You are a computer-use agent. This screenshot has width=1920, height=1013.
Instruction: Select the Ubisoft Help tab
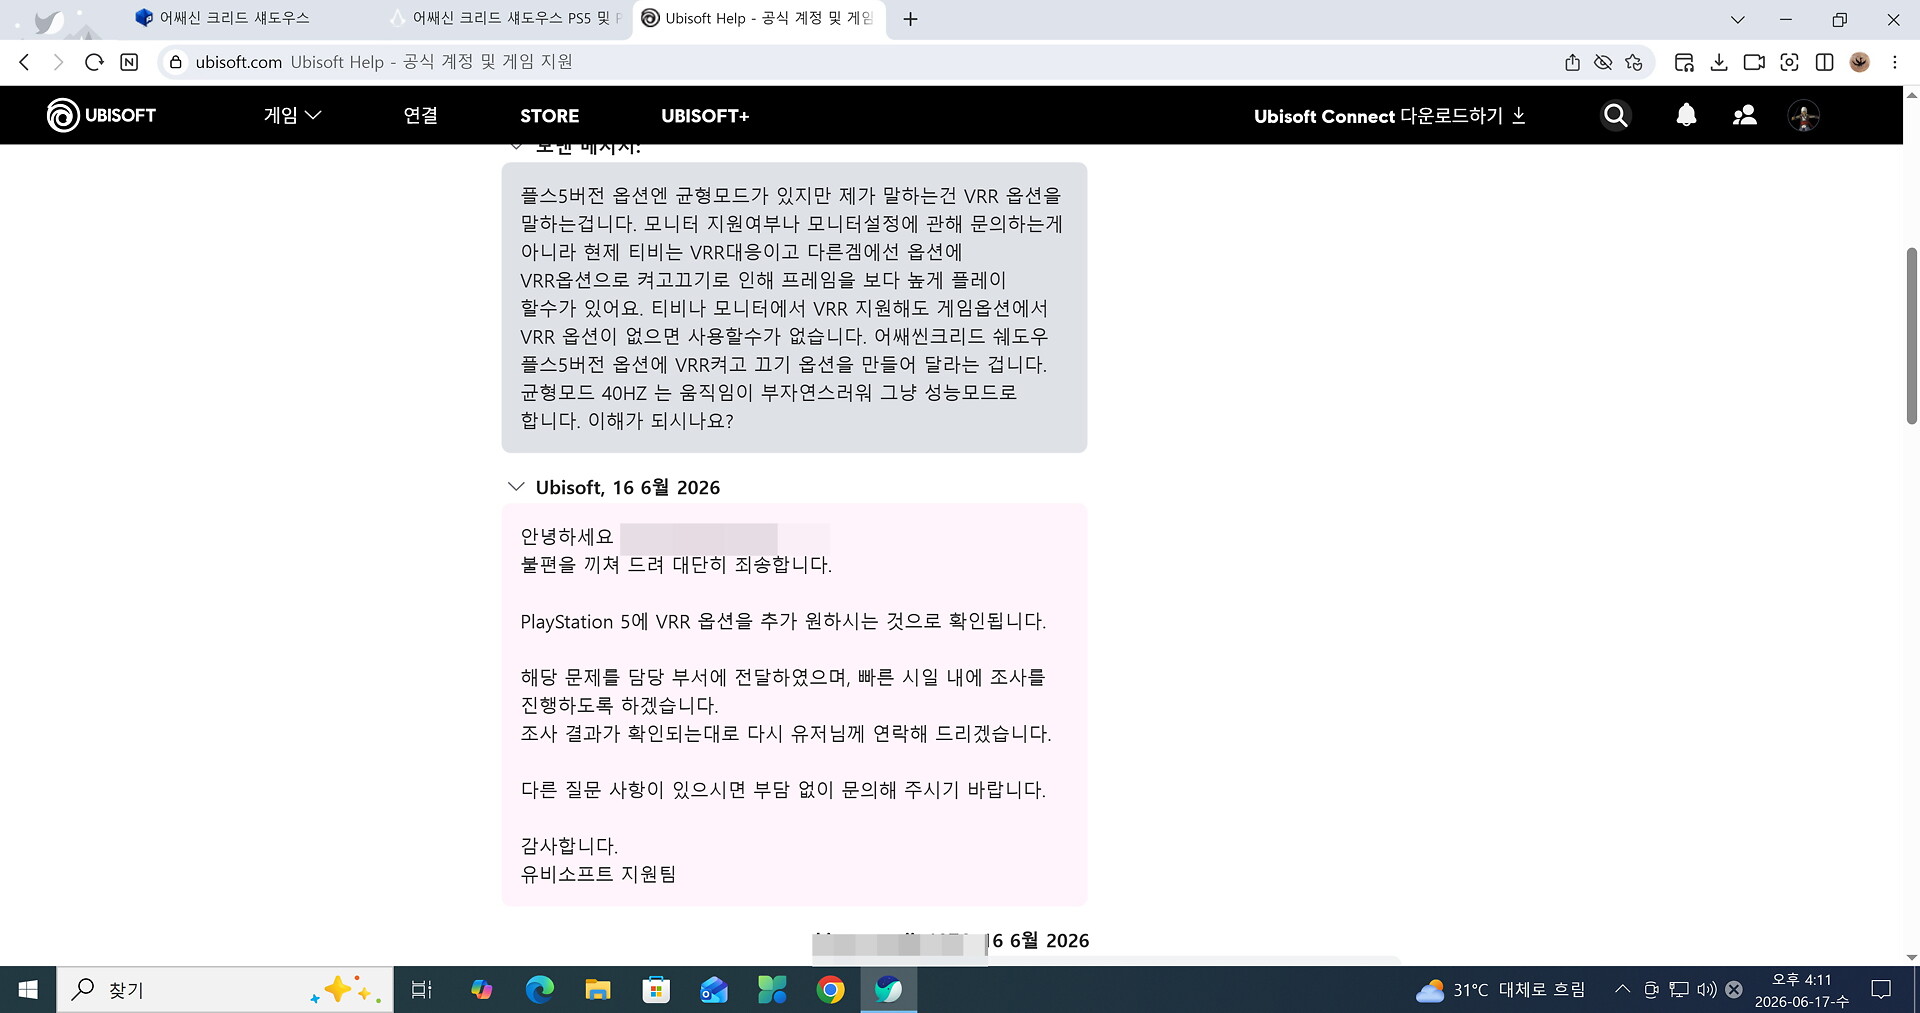point(759,18)
